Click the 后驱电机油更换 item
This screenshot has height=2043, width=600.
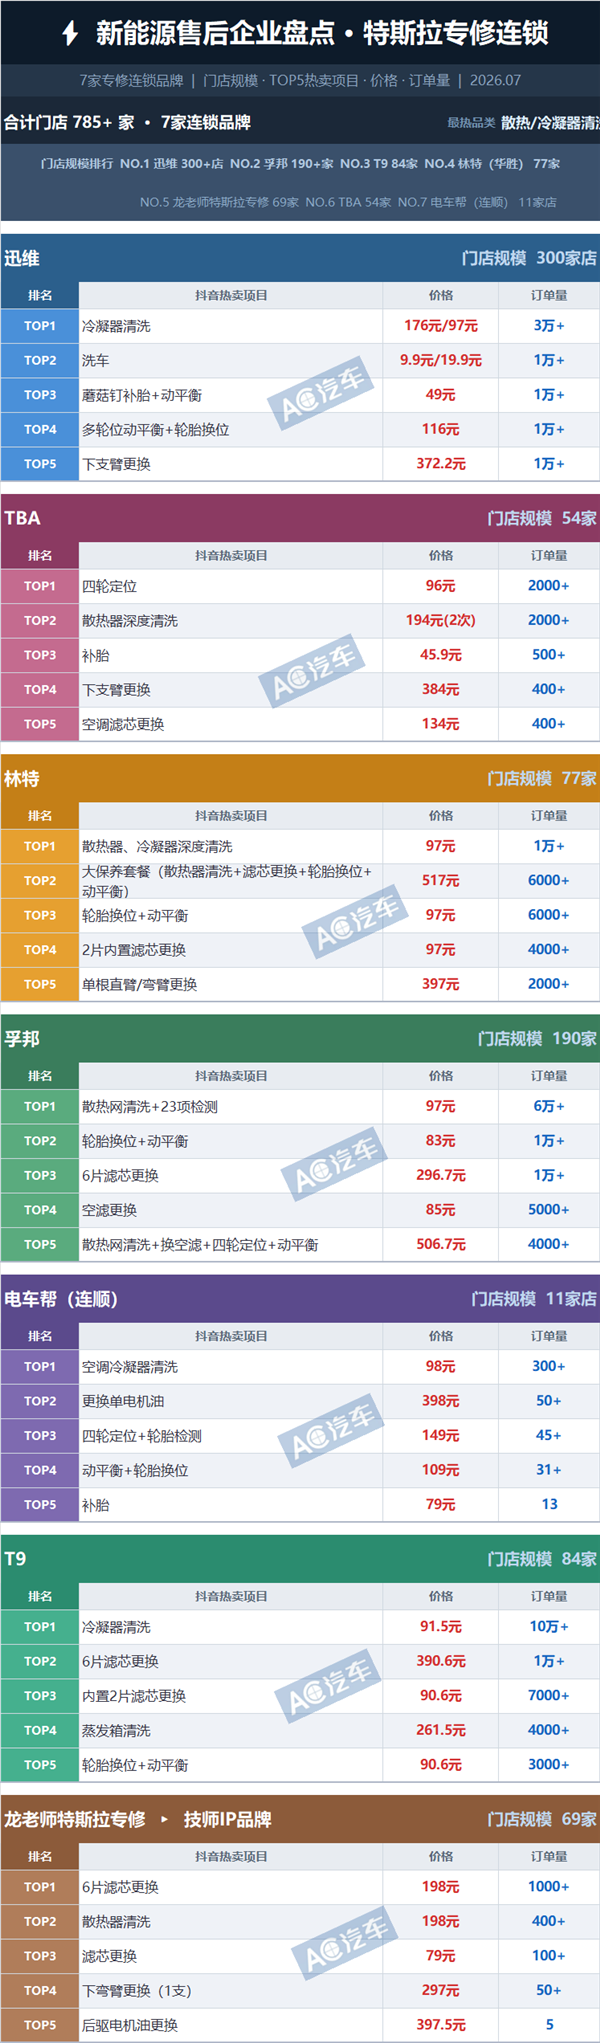point(130,2025)
